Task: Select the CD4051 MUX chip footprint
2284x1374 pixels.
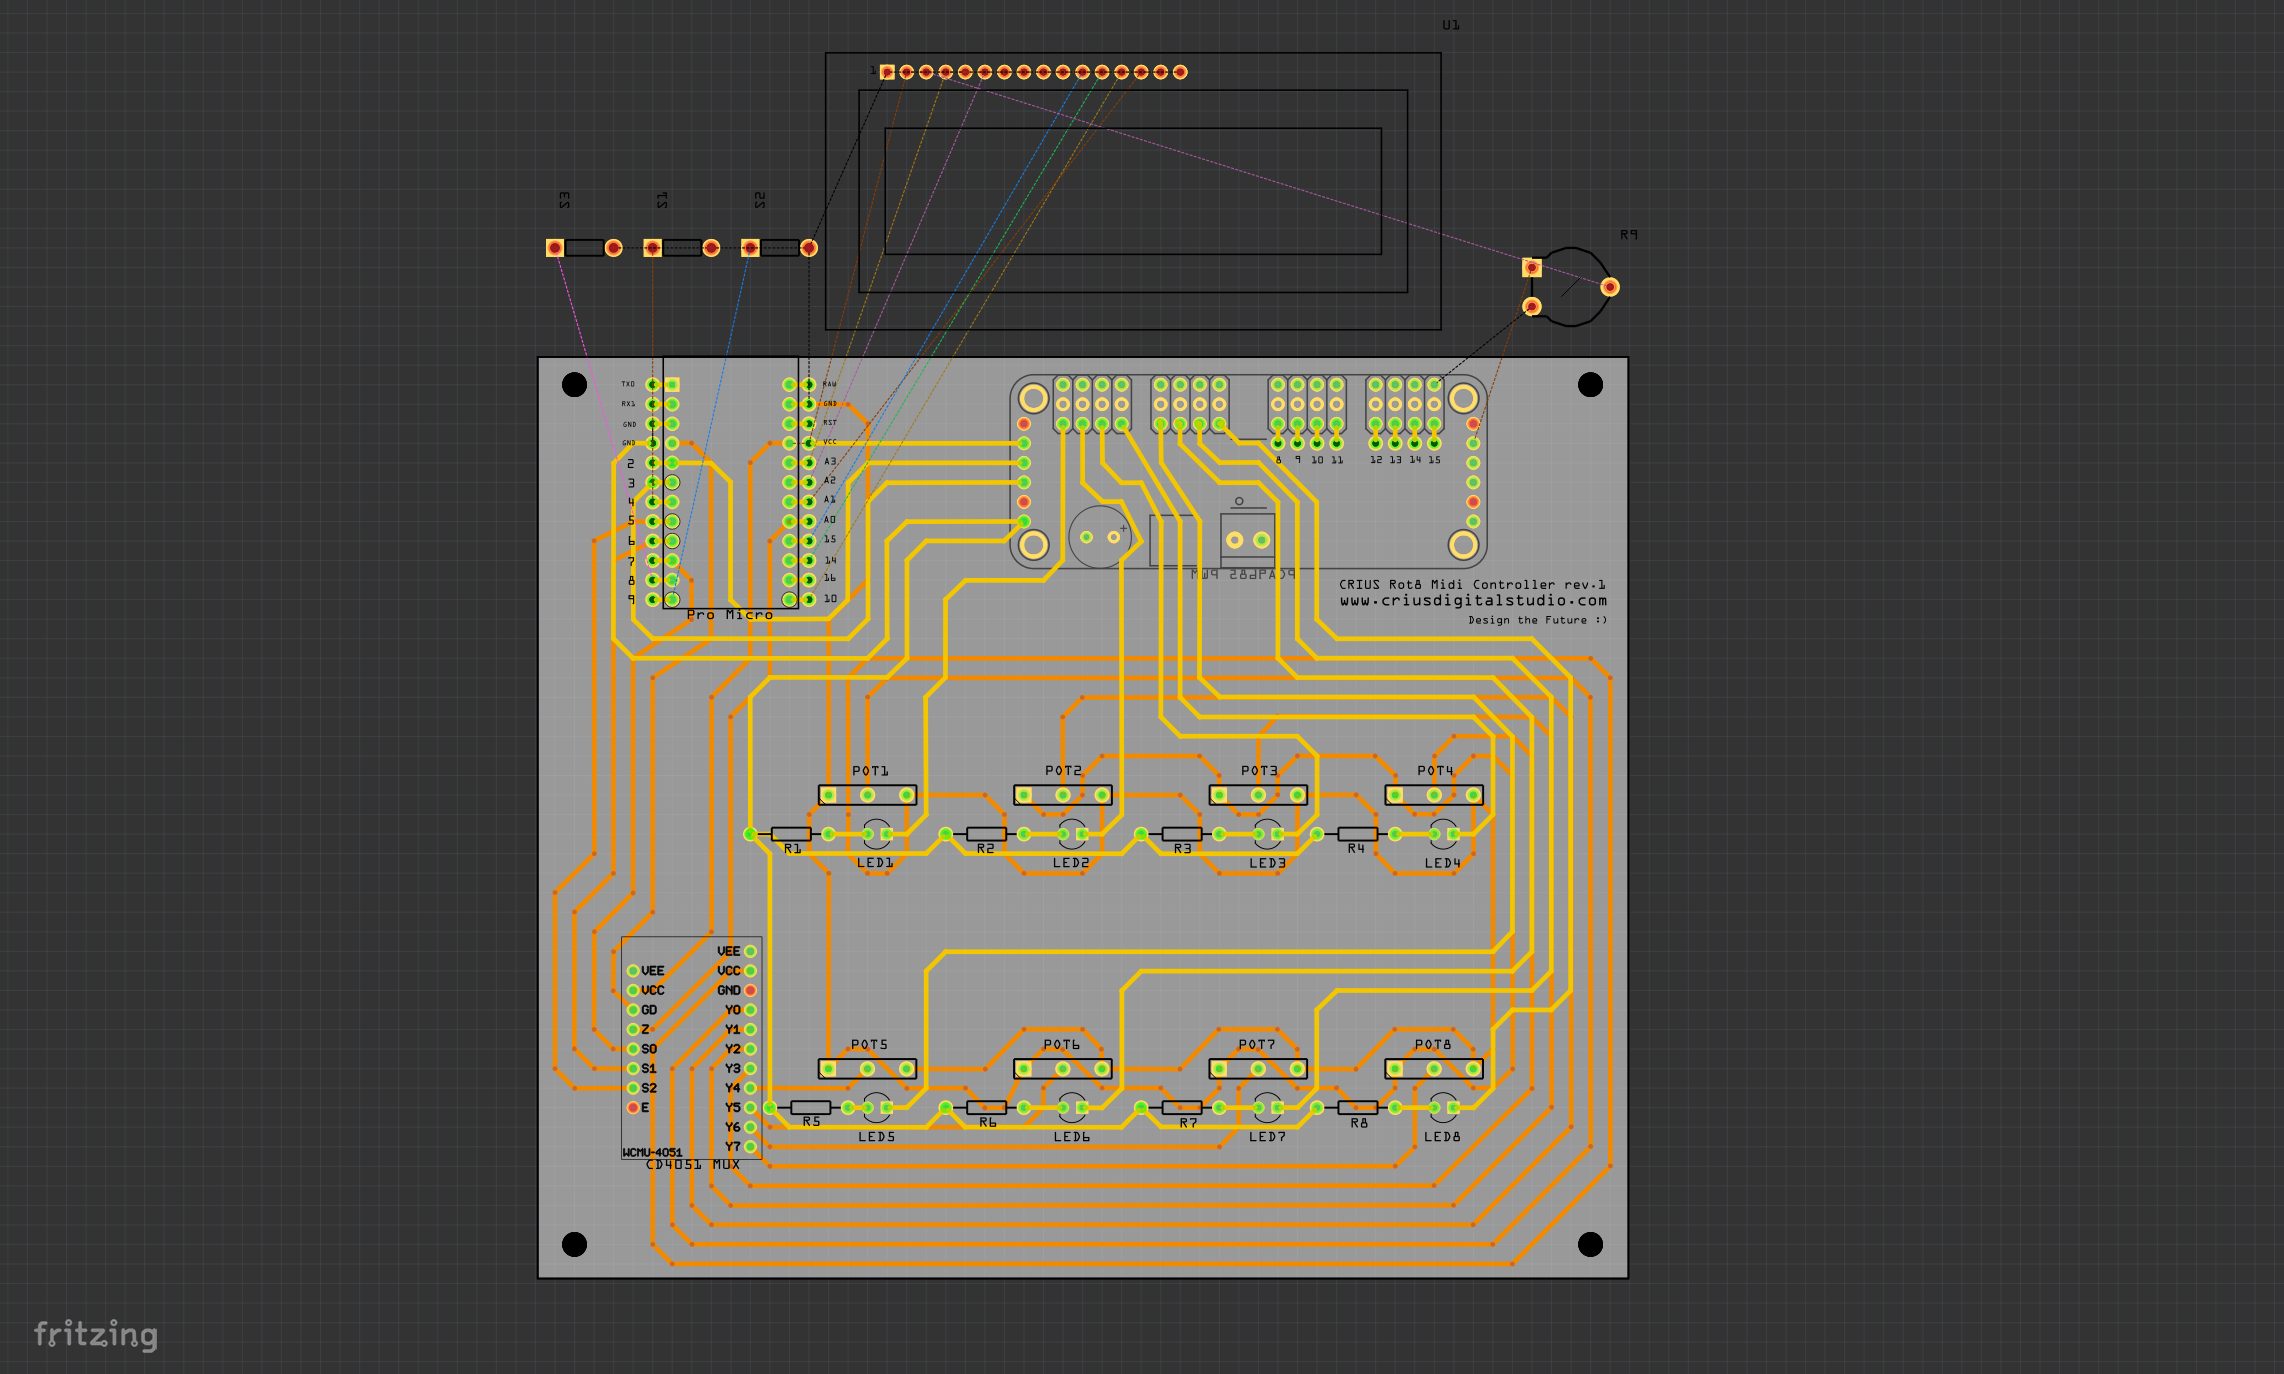Action: (690, 1045)
